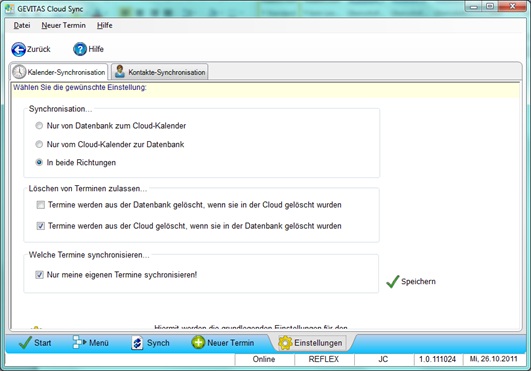
Task: Go to Start label in bottom bar
Action: [x=43, y=343]
